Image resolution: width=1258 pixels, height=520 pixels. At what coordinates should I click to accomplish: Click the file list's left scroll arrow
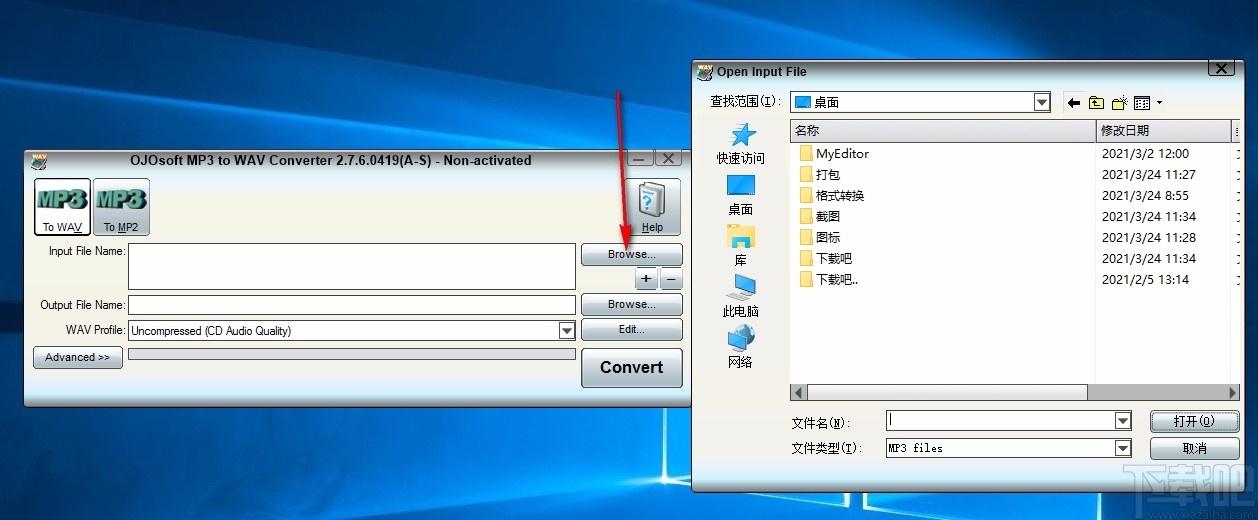coord(798,393)
